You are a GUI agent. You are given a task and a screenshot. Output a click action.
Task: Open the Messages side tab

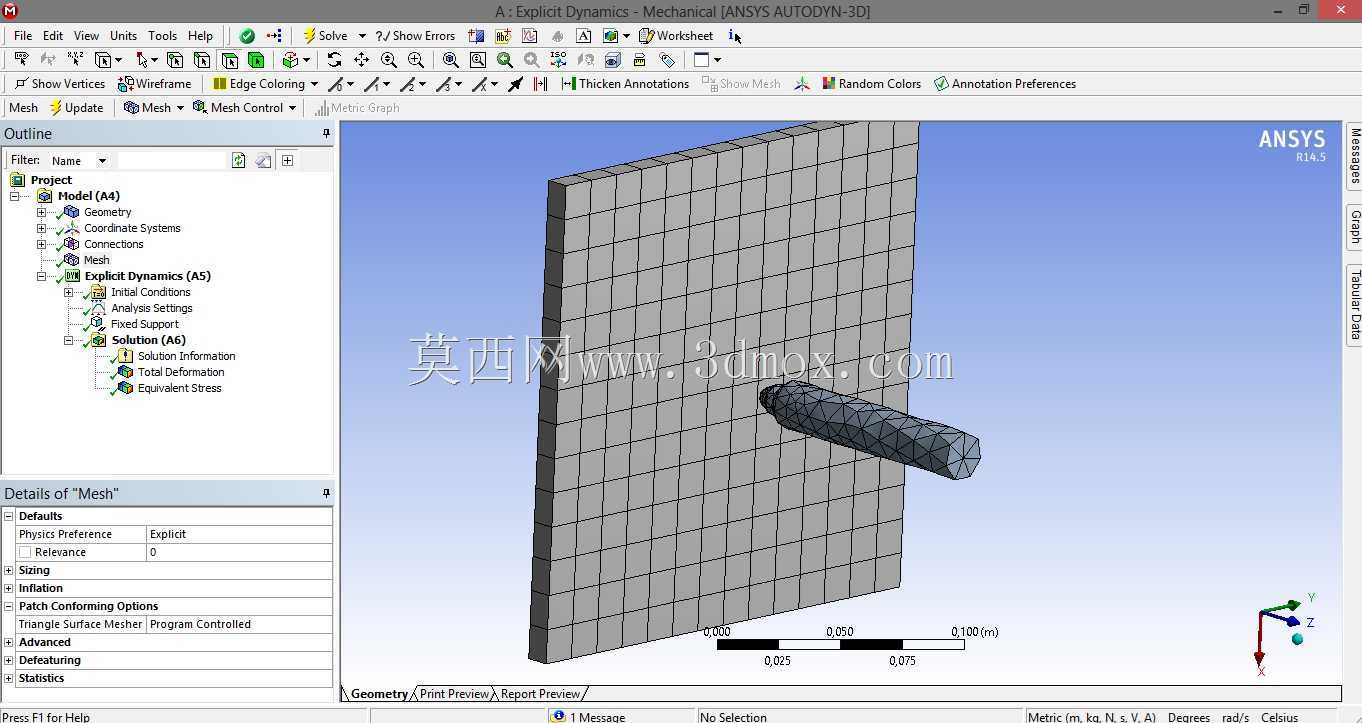point(1355,154)
